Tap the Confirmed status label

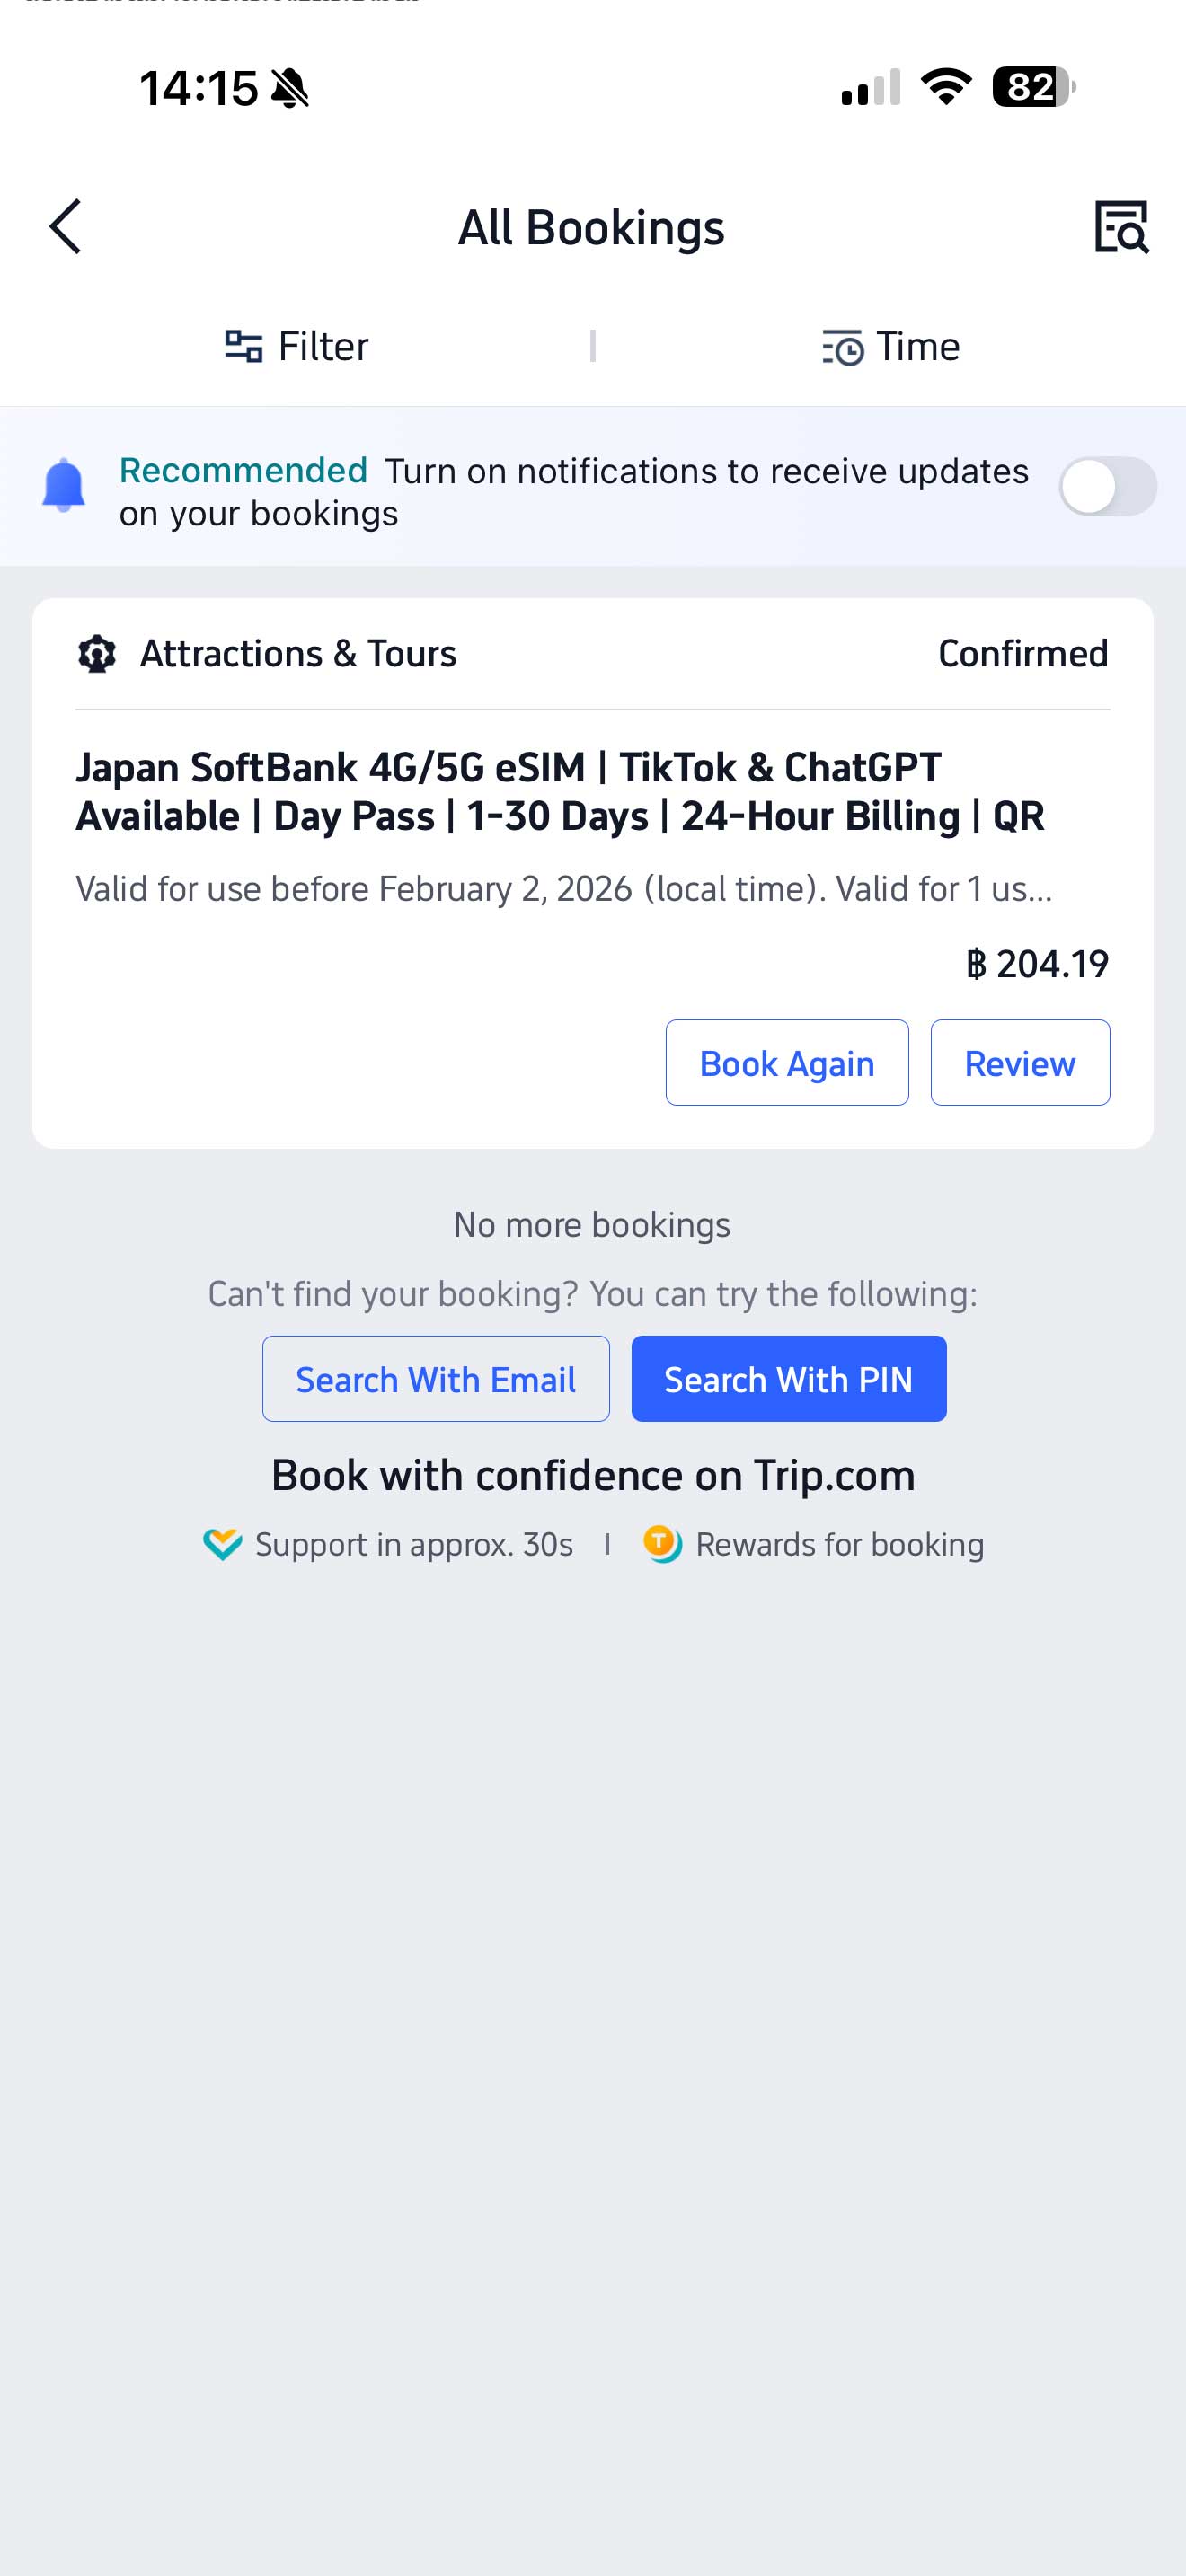point(1022,654)
